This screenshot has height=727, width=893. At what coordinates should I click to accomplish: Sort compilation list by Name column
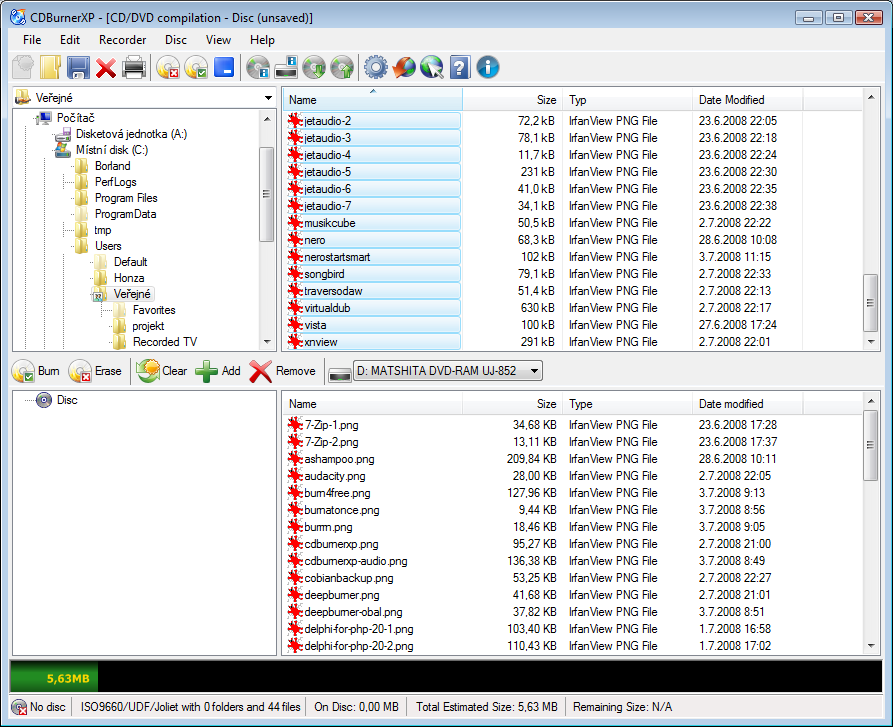[373, 404]
